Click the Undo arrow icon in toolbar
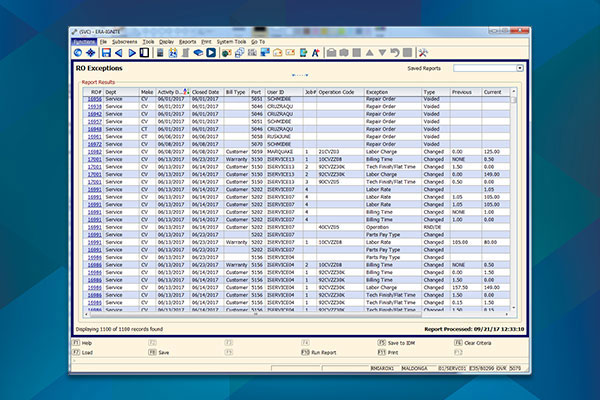The width and height of the screenshot is (600, 400). point(395,52)
